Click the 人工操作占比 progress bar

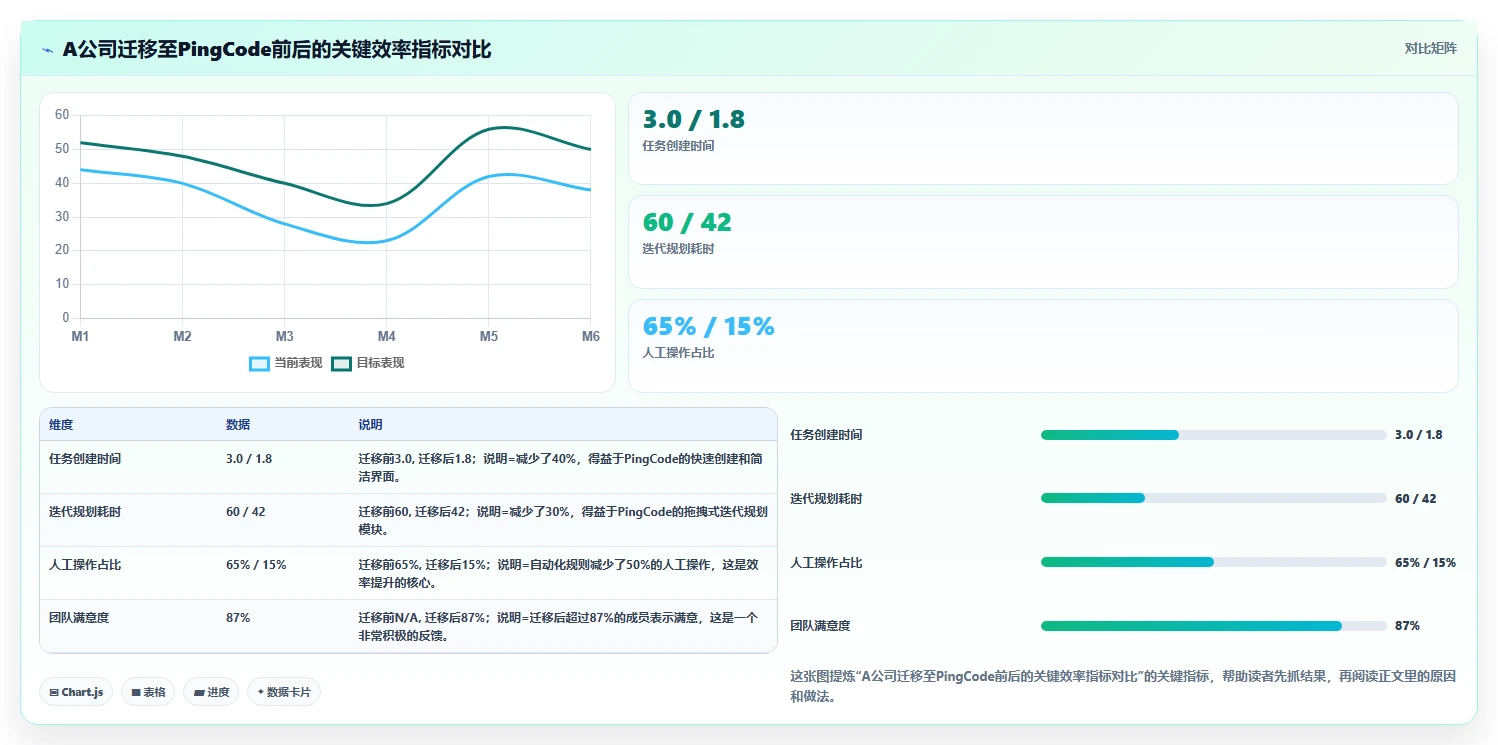pyautogui.click(x=1213, y=562)
